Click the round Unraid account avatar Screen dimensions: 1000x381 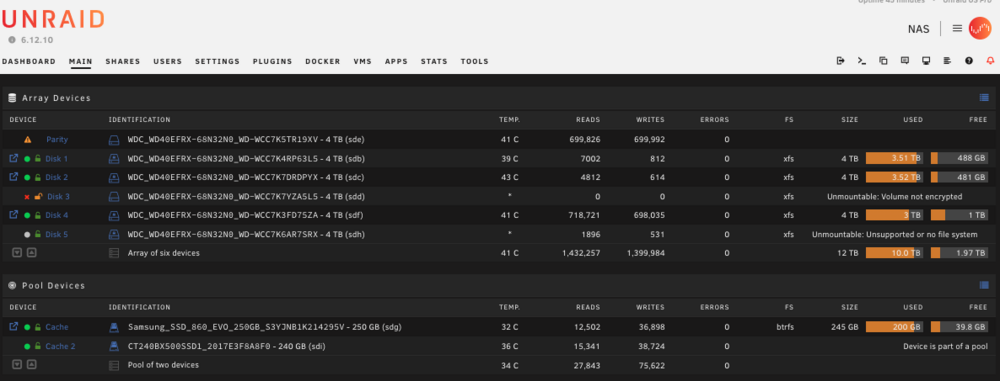point(980,29)
